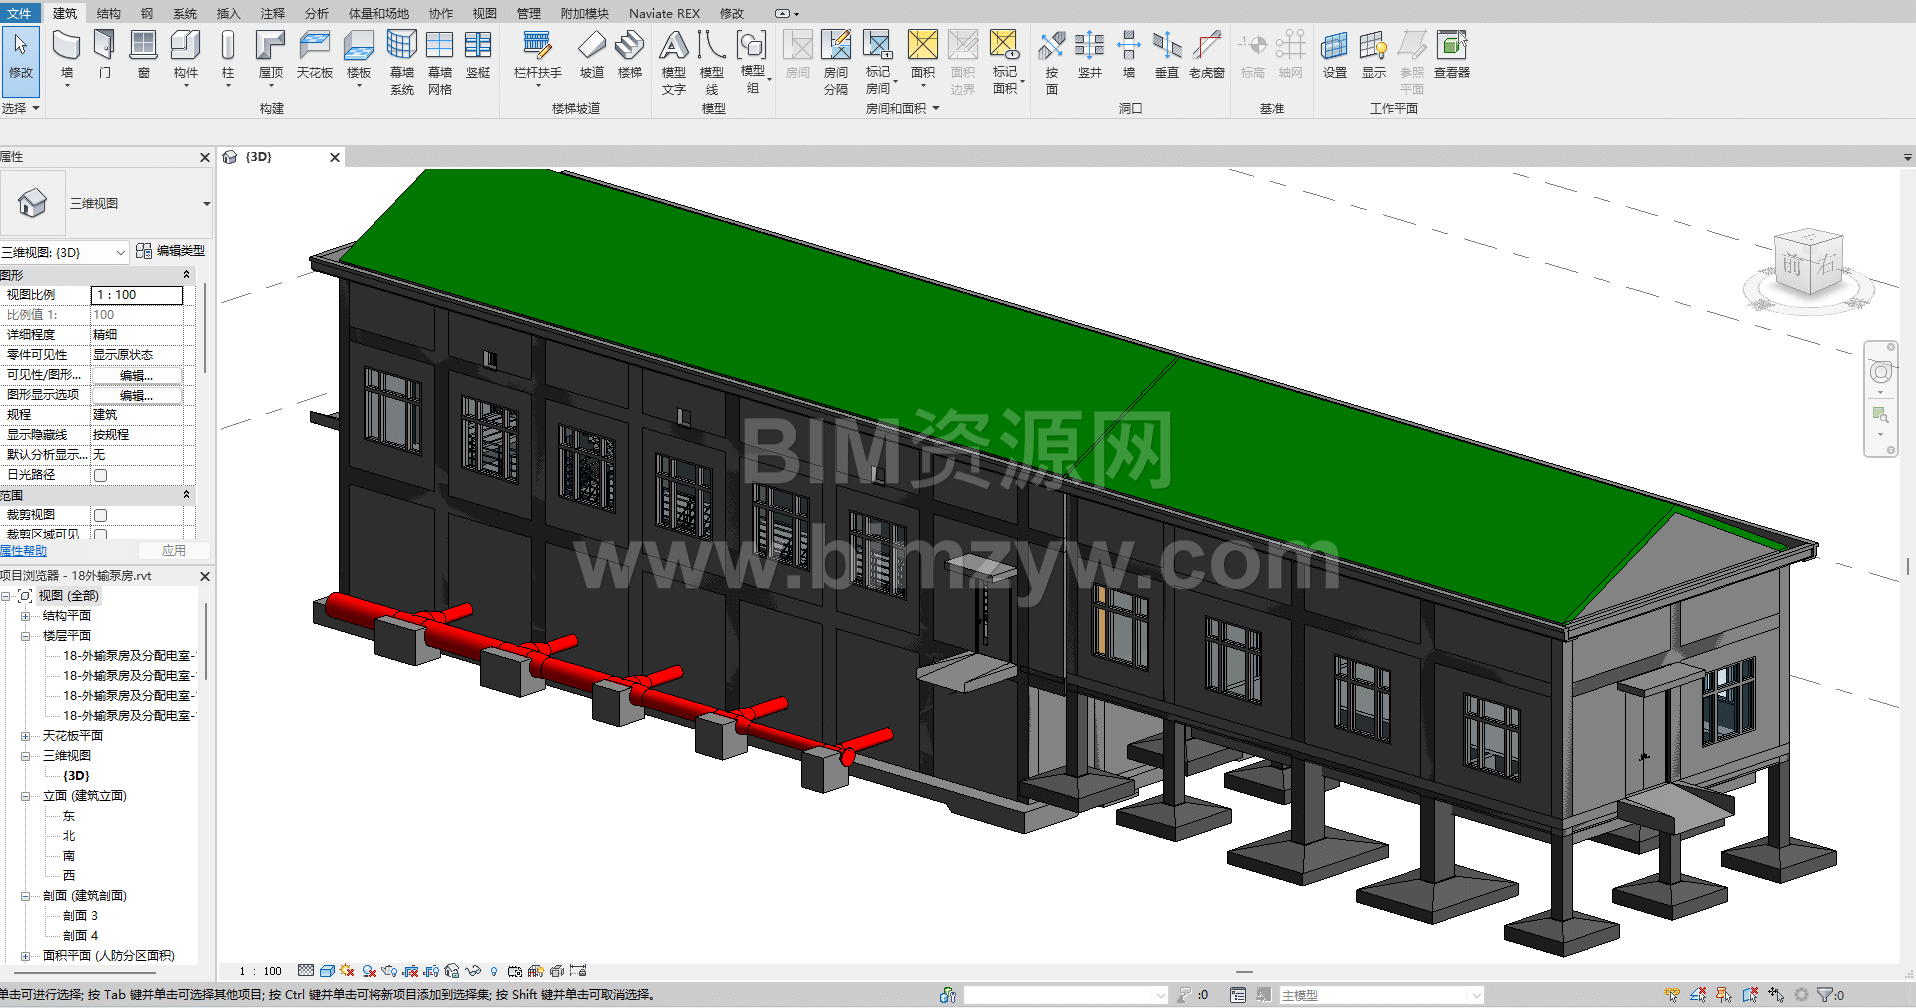This screenshot has width=1916, height=1008.
Task: Collapse the 楼层平面 tree node
Action: coord(25,636)
